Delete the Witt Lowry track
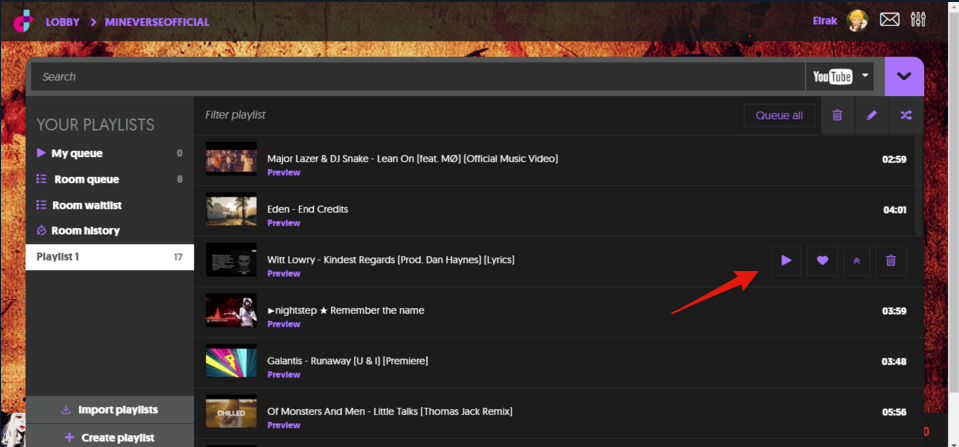Screen dimensions: 959x447 tap(891, 260)
